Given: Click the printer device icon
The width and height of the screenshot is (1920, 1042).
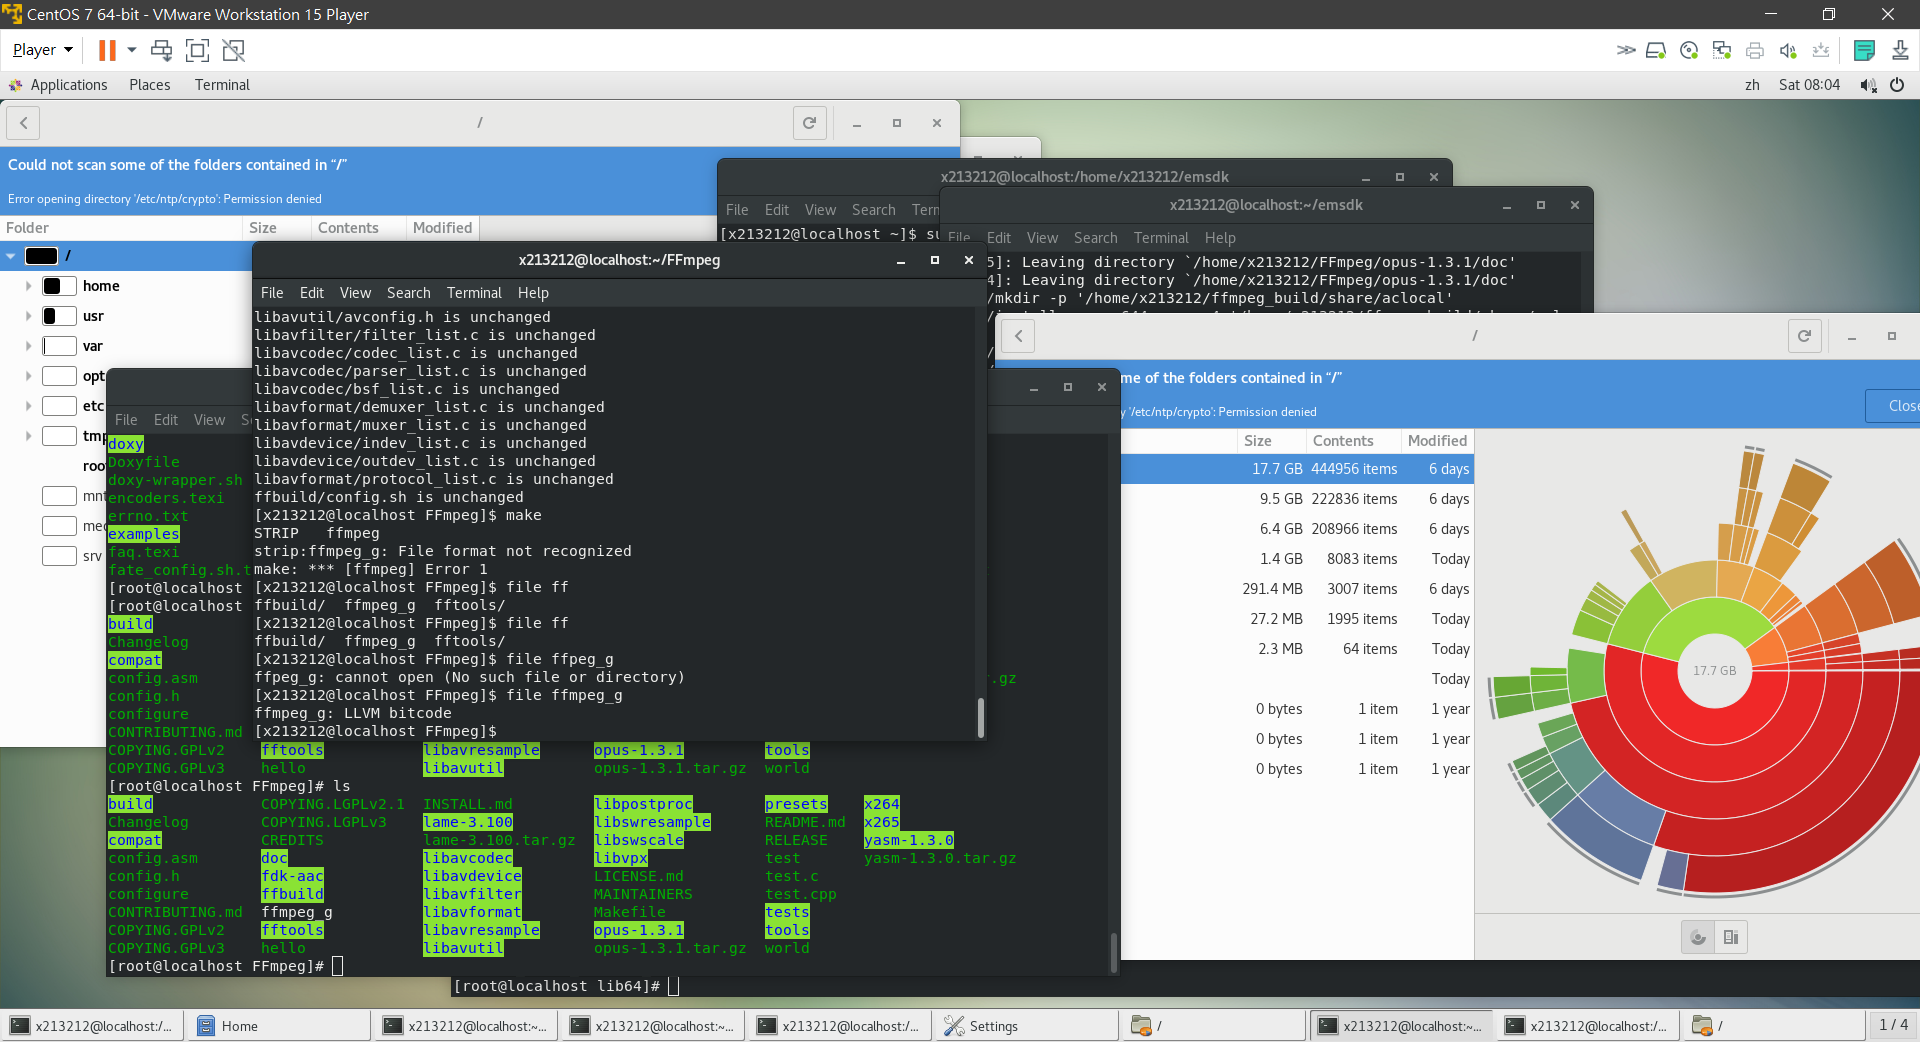Looking at the screenshot, I should [1755, 50].
